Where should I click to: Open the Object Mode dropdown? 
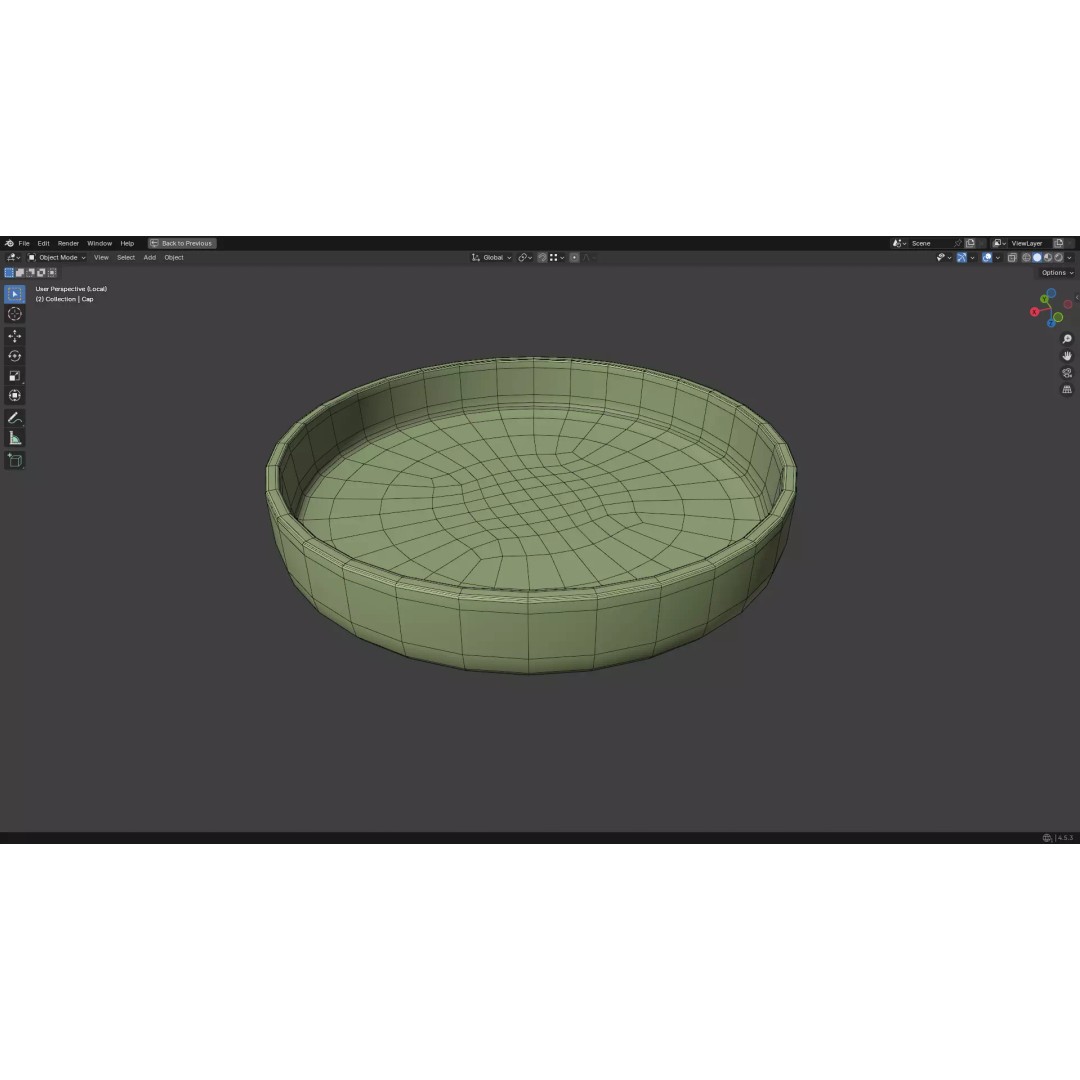(x=56, y=258)
